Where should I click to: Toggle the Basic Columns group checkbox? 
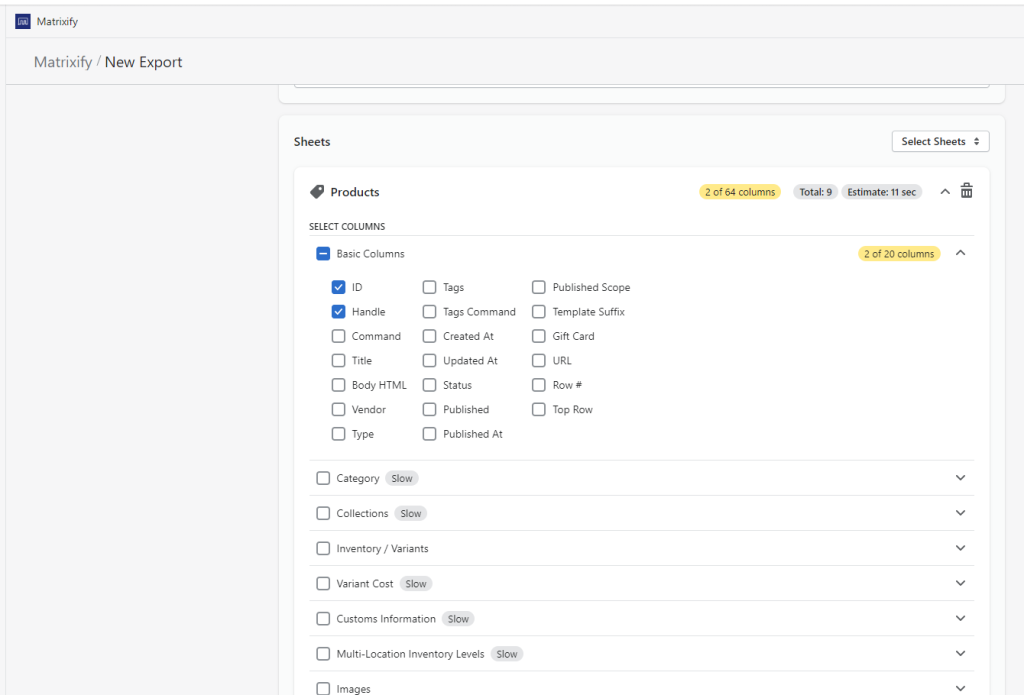[323, 253]
